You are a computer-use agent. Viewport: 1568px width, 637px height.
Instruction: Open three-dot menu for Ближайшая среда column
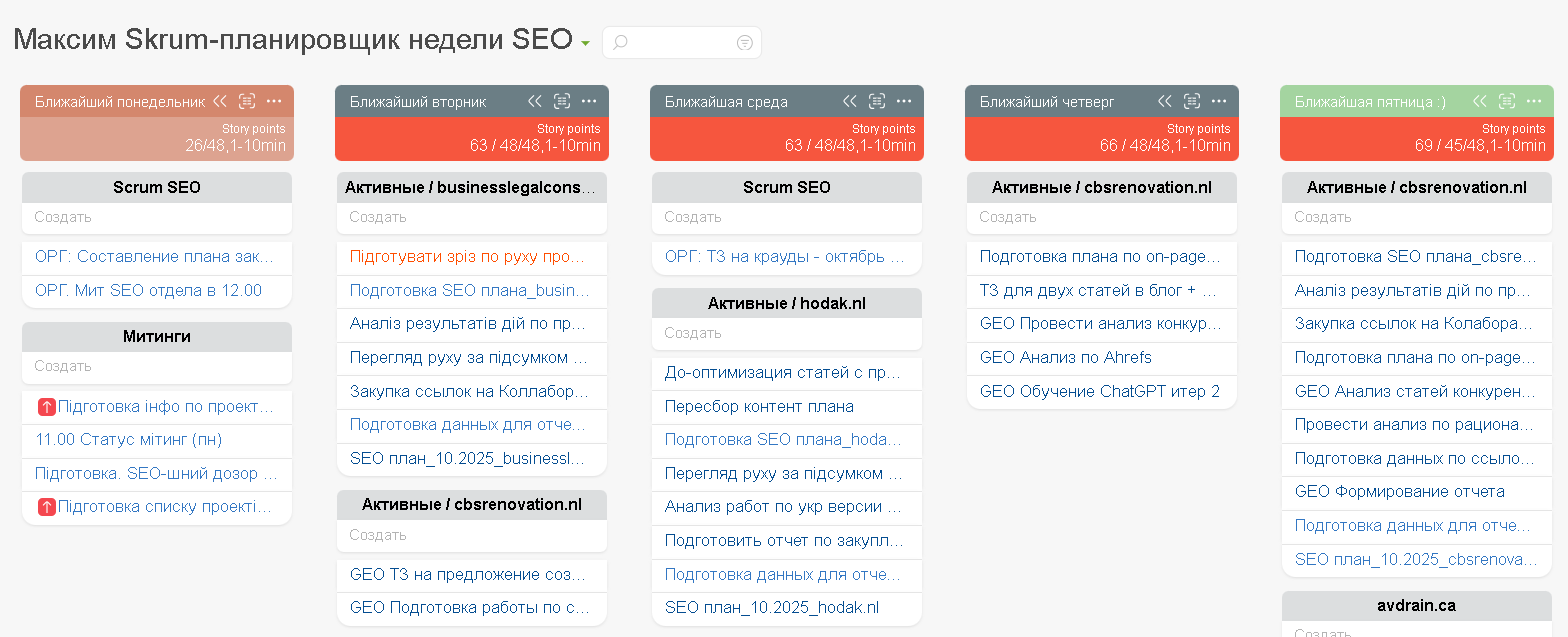(x=904, y=101)
